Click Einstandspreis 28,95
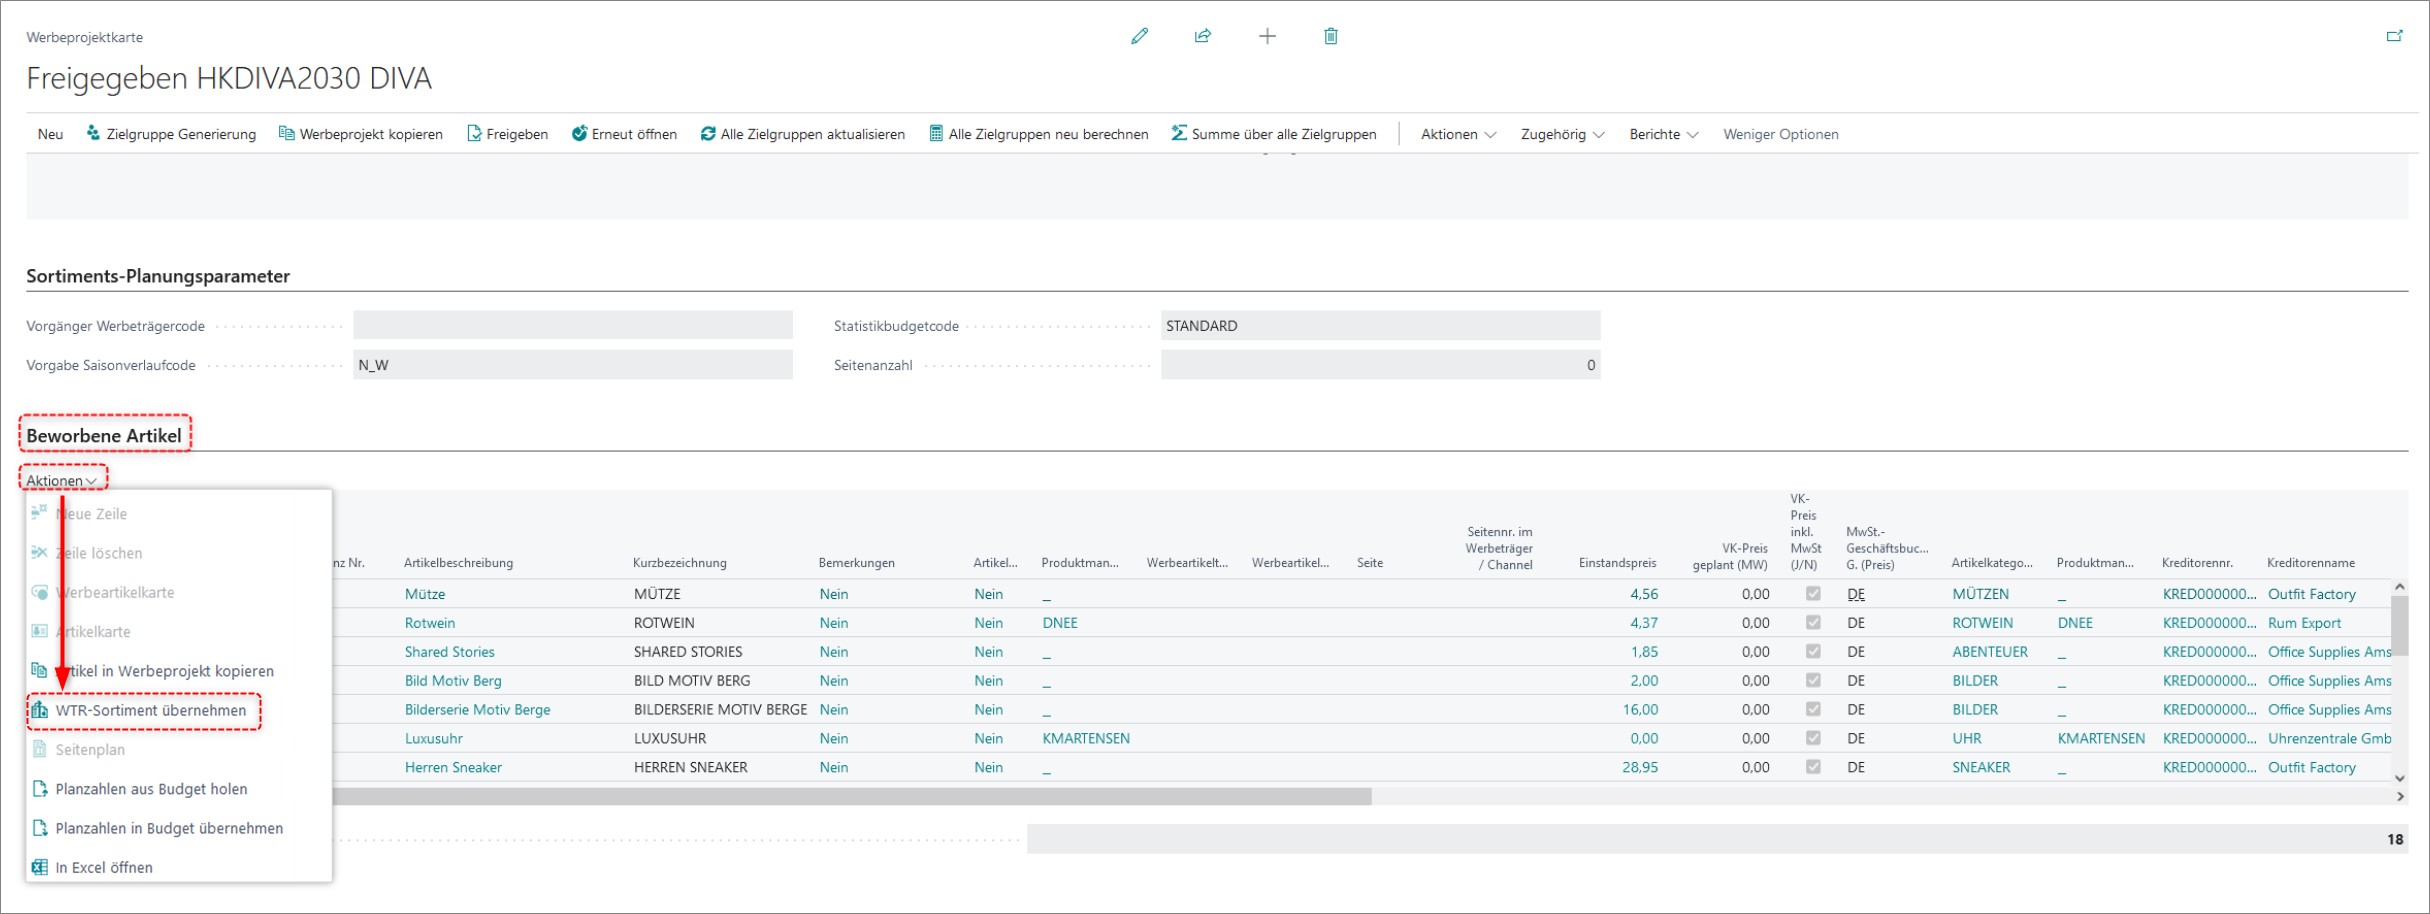Screen dimensions: 2430x914 coord(1640,768)
